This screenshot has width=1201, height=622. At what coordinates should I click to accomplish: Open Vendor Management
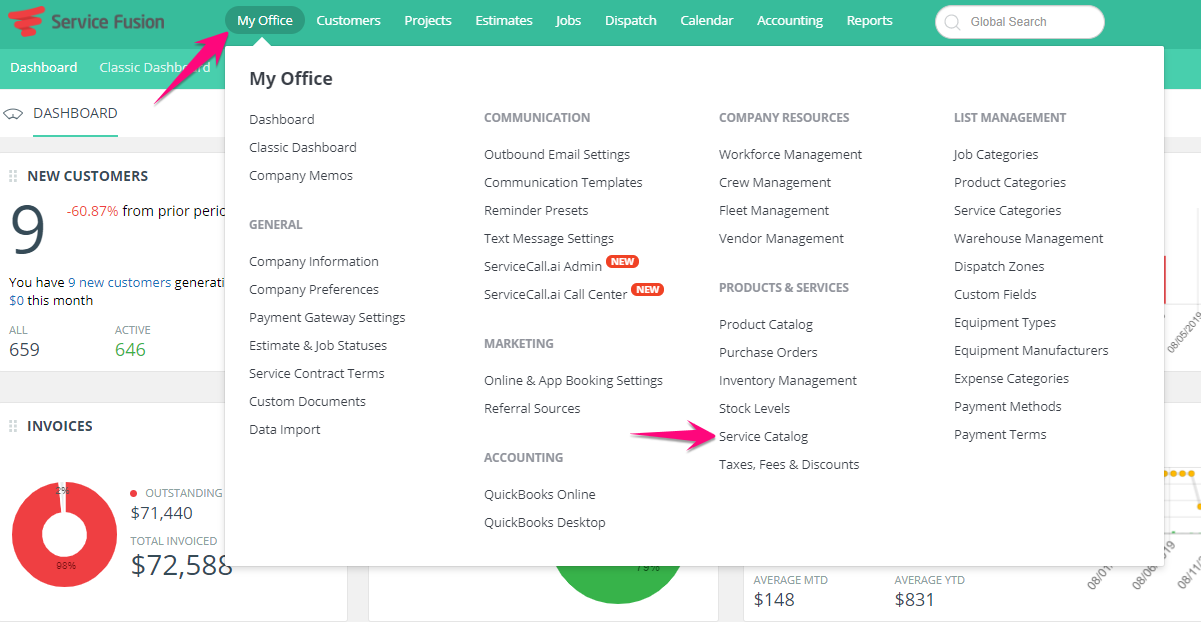pyautogui.click(x=781, y=239)
